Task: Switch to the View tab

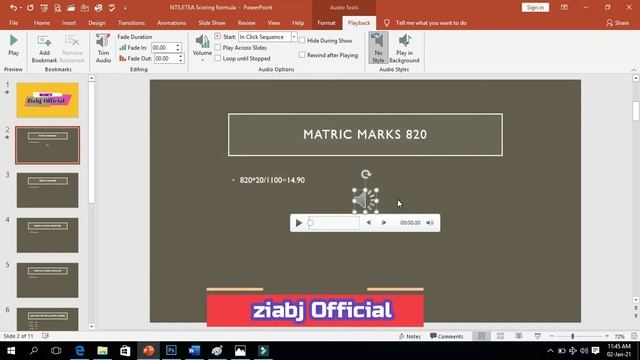Action: 273,23
